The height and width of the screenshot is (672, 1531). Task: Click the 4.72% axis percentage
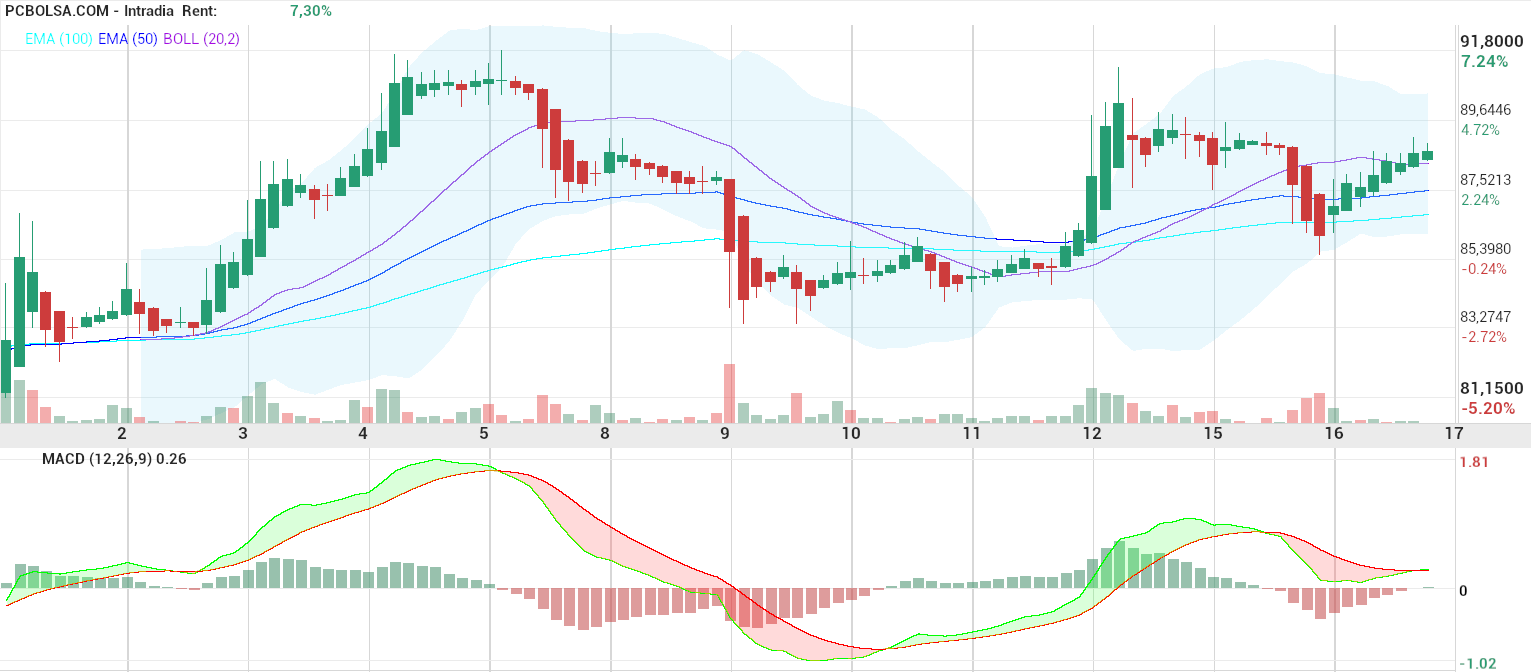tap(1480, 130)
